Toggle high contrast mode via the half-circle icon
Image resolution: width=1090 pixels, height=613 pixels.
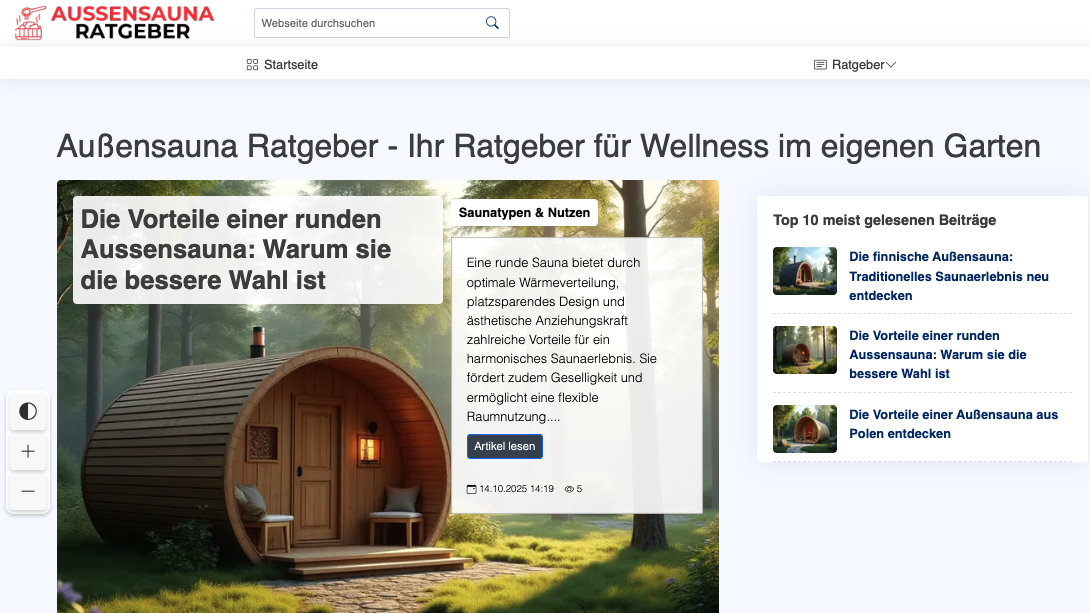(x=28, y=411)
